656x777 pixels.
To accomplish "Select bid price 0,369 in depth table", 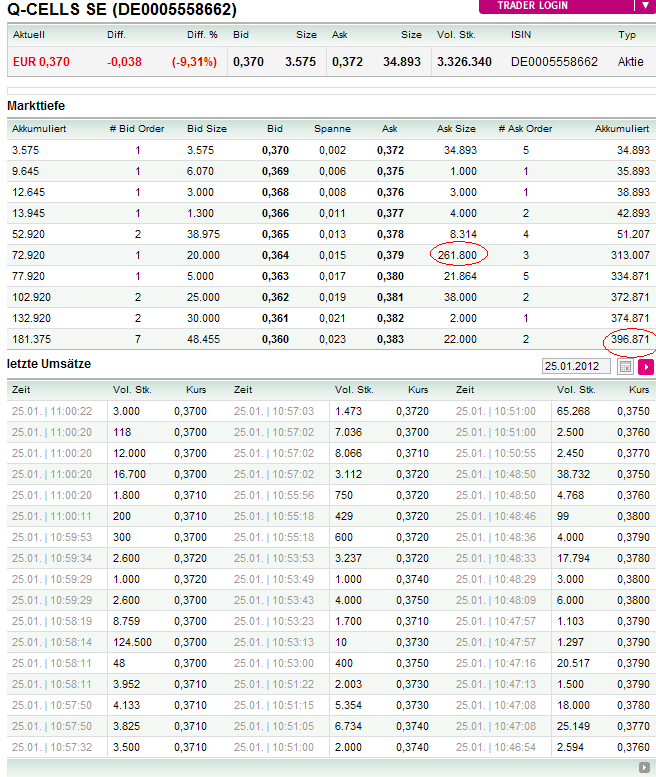I will pos(275,171).
